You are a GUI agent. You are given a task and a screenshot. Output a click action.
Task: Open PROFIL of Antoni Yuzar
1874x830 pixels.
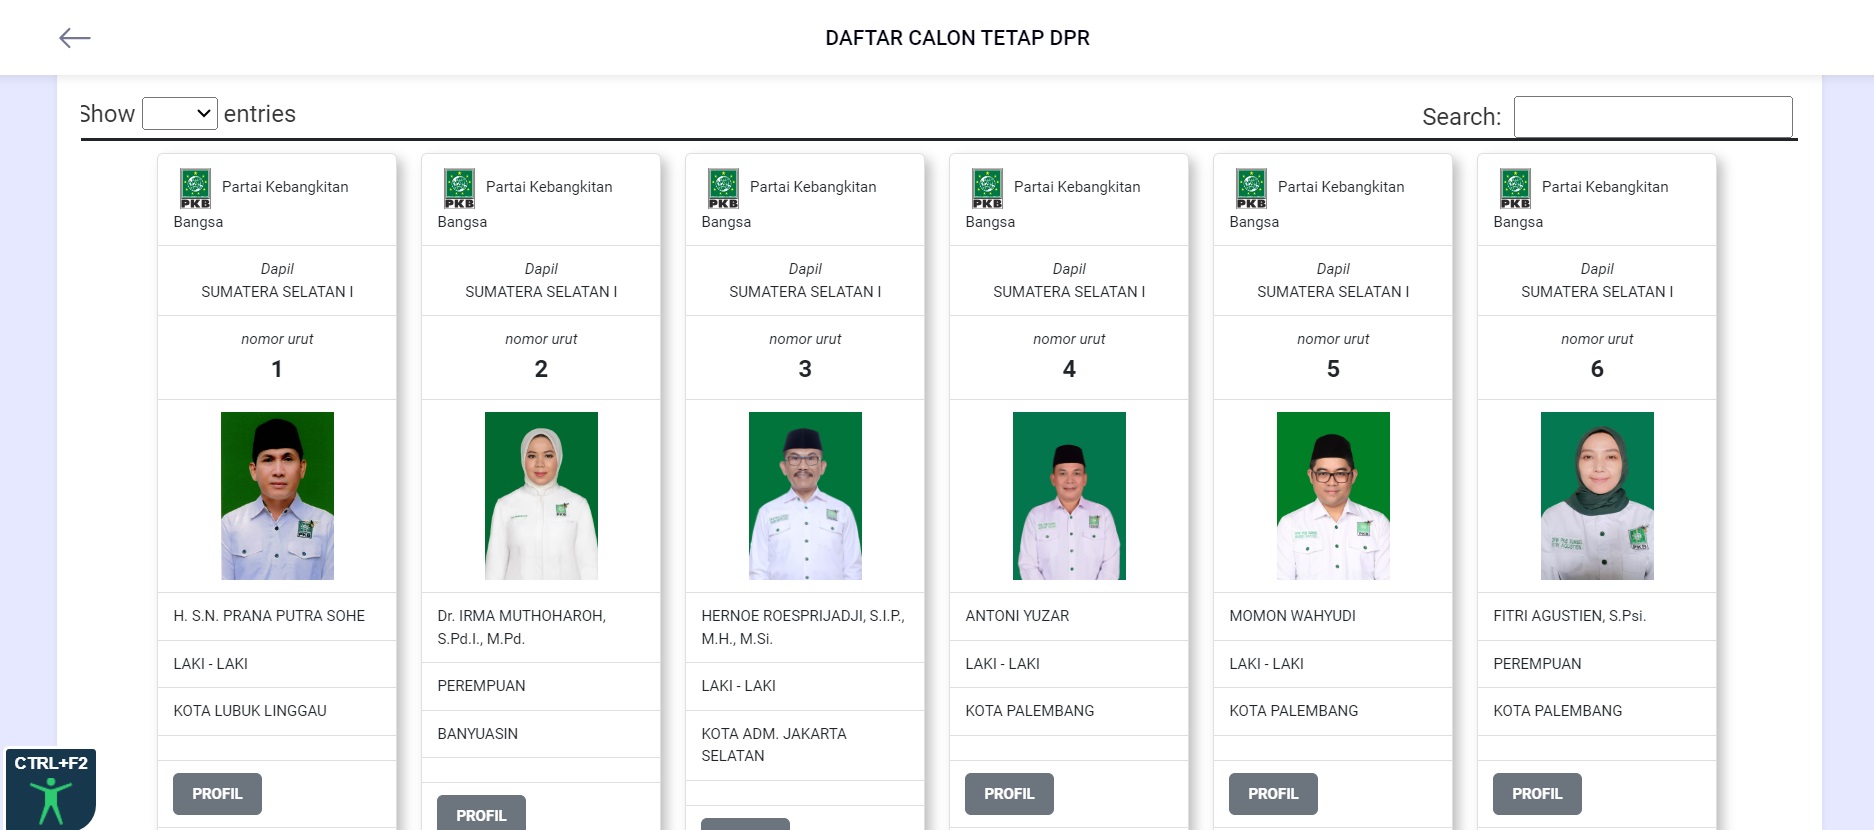[x=1009, y=794]
